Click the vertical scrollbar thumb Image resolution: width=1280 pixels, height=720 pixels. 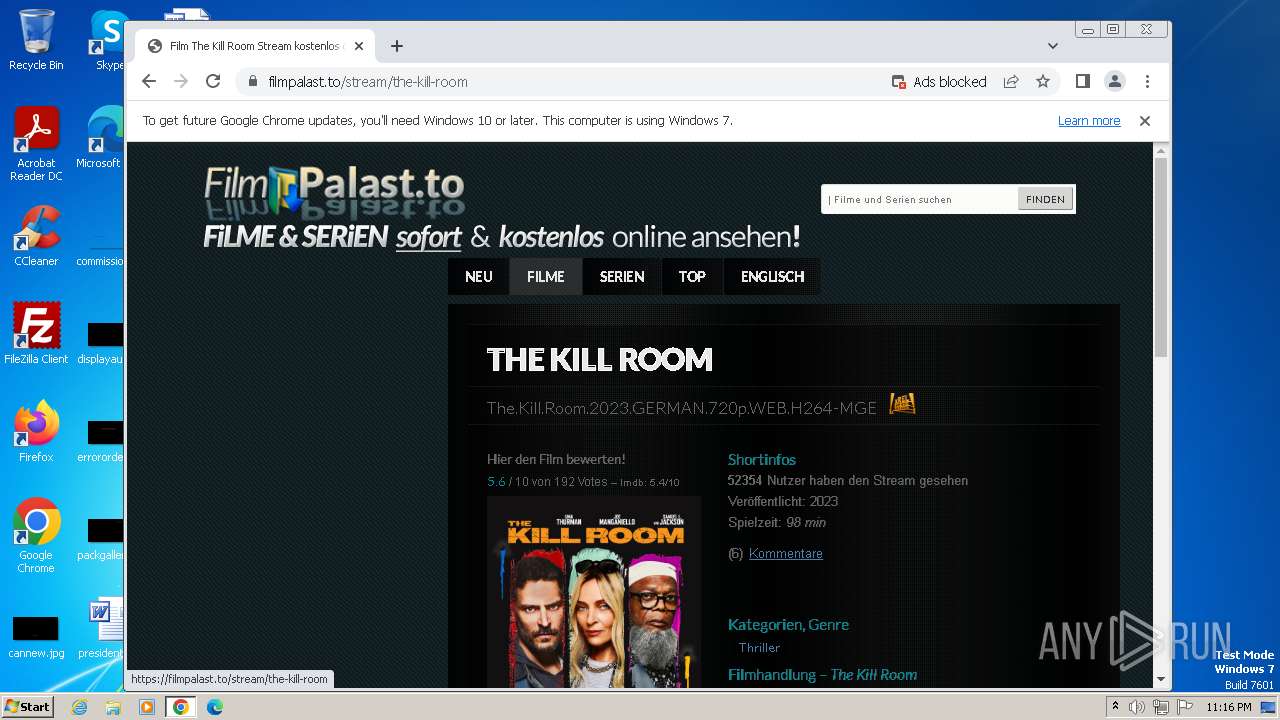coord(1161,257)
